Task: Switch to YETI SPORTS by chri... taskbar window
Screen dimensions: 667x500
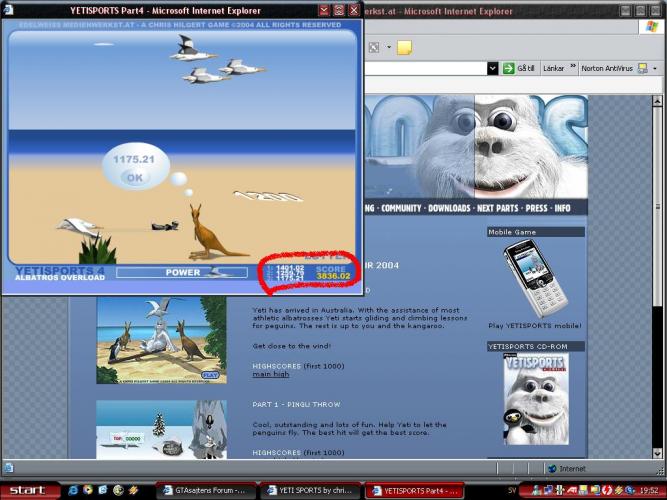Action: click(310, 491)
